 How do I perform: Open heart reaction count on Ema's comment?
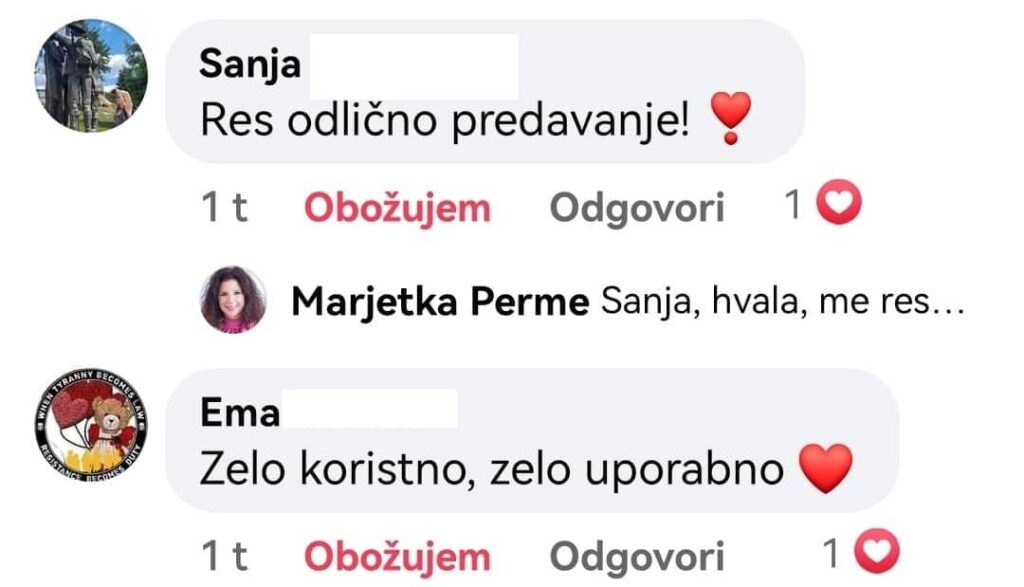[878, 553]
